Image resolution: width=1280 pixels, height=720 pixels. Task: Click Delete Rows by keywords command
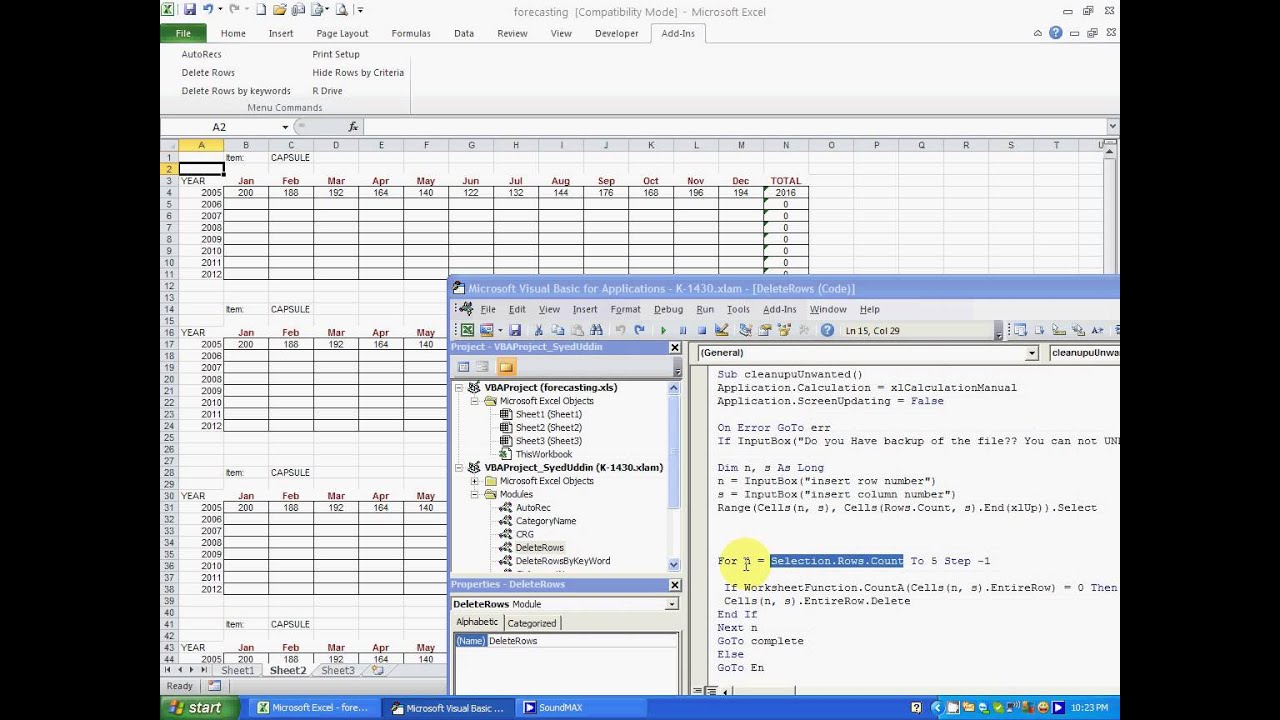click(236, 91)
